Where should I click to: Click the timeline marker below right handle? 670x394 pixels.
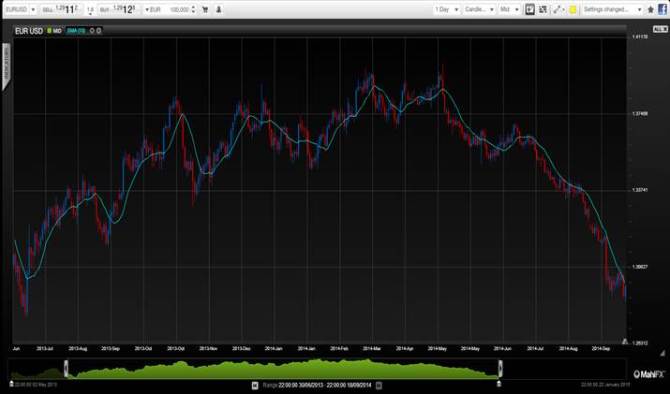[x=499, y=384]
